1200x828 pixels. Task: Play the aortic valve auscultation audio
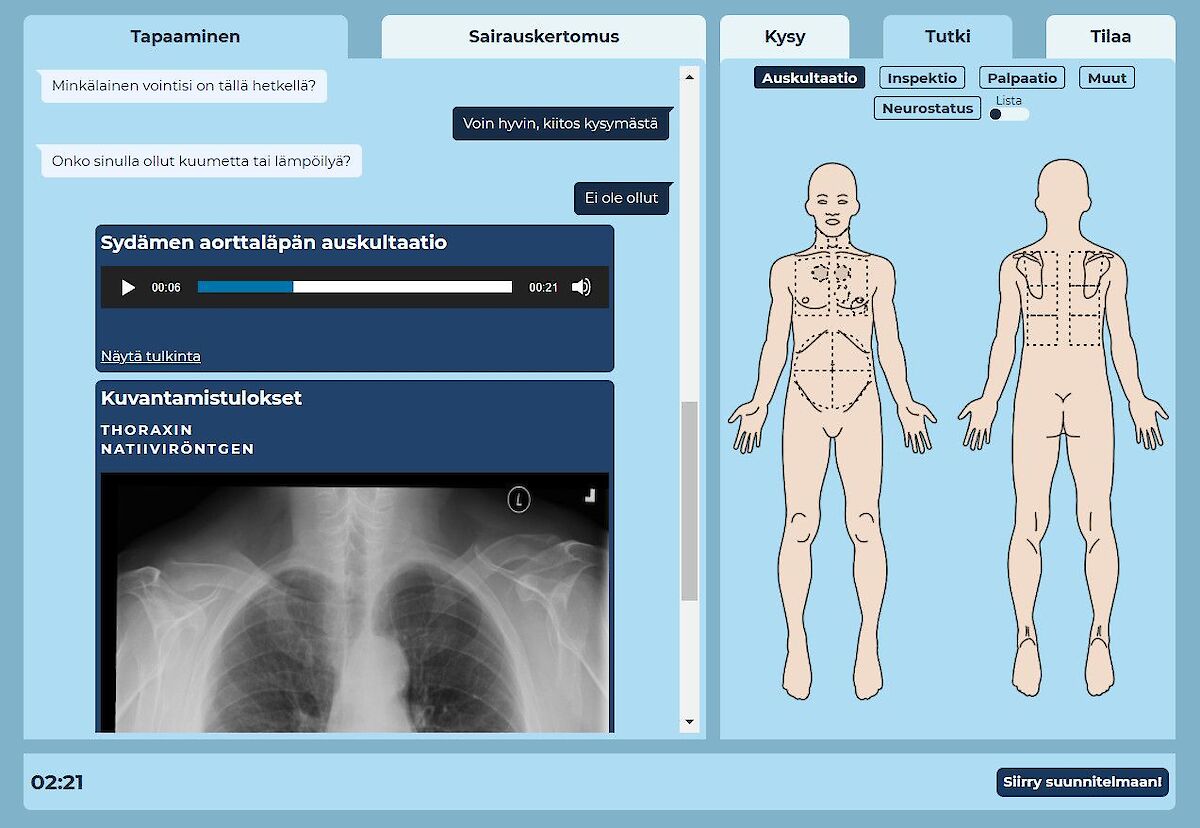coord(128,287)
